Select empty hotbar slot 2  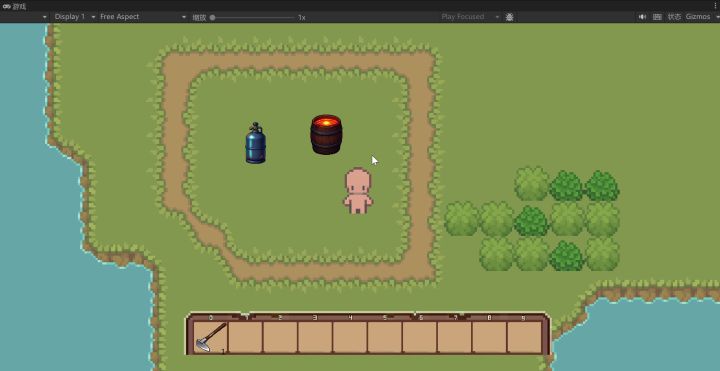[280, 337]
